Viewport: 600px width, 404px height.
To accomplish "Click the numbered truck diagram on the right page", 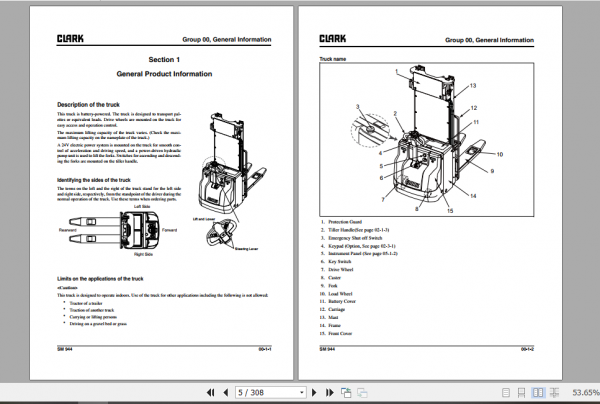I will click(x=427, y=140).
